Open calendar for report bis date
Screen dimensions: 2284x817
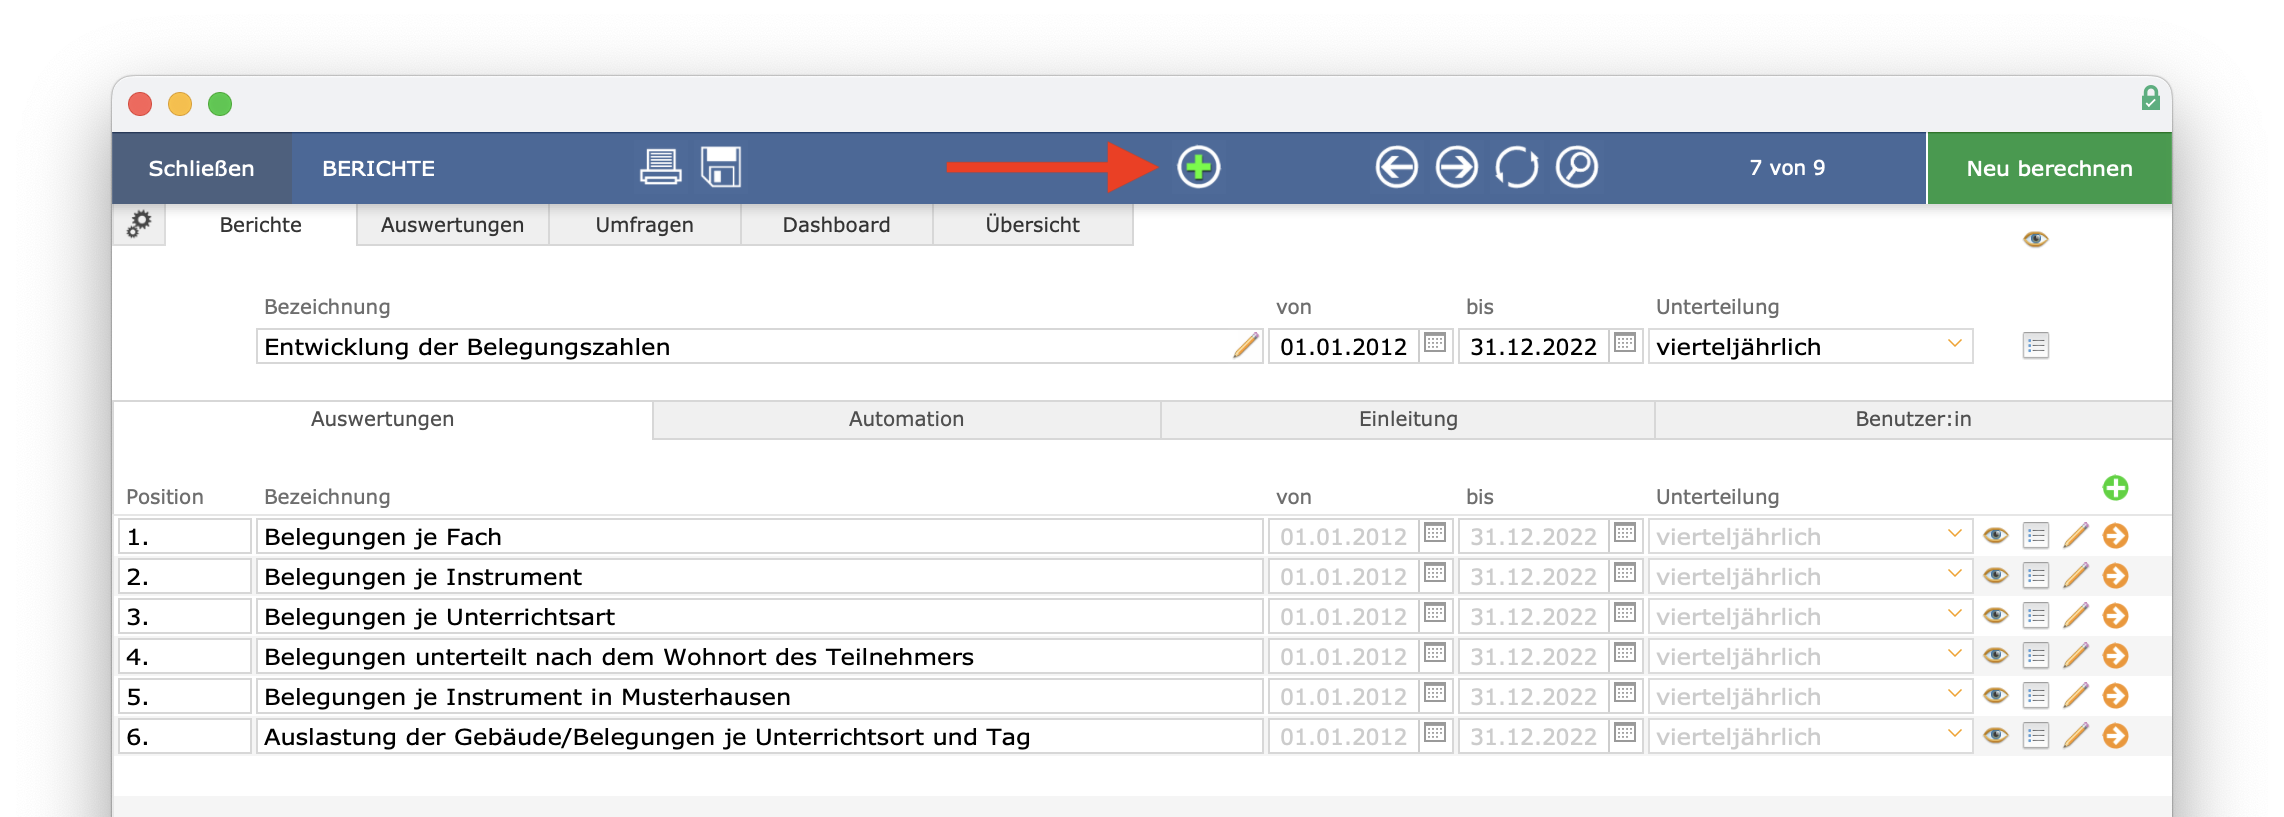click(1625, 344)
